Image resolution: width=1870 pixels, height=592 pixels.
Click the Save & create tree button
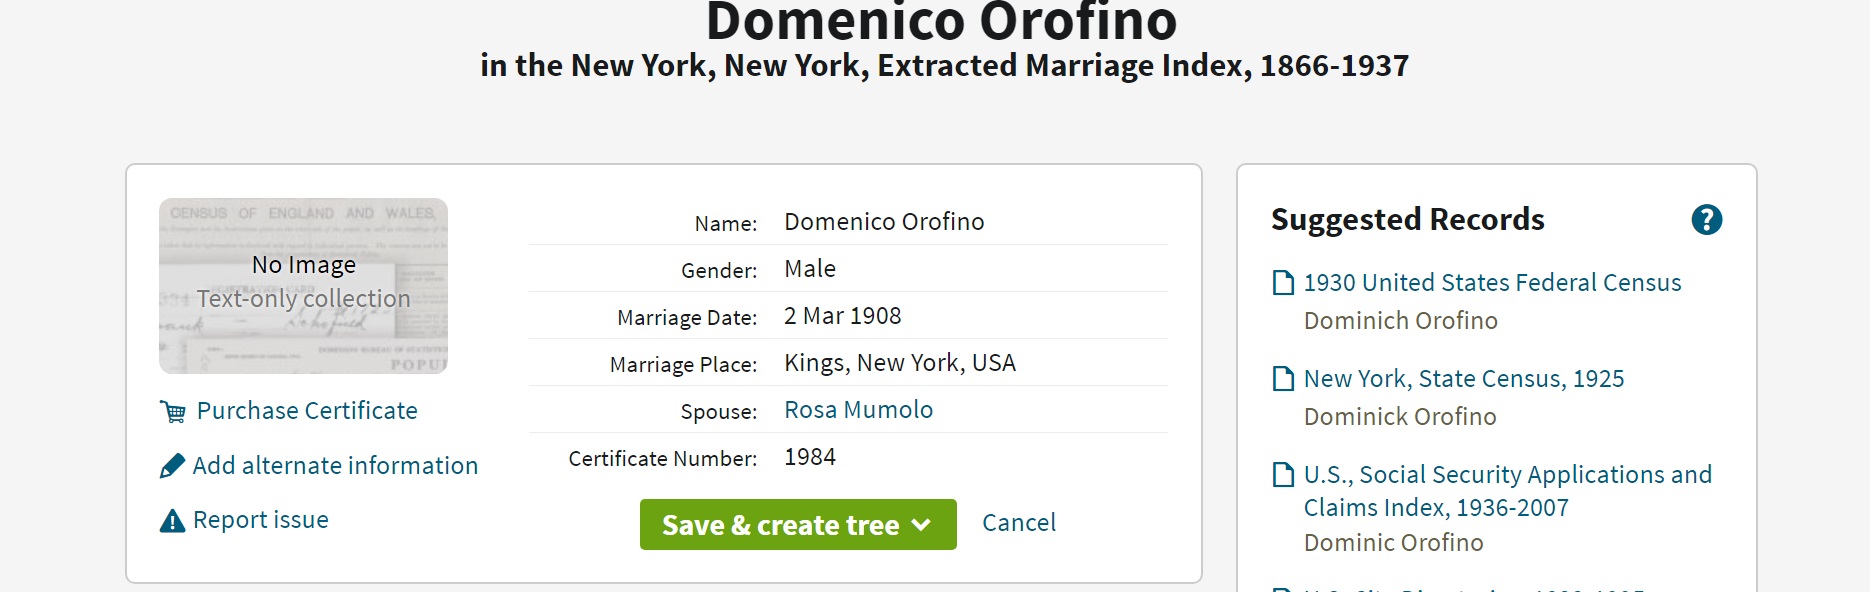point(780,525)
